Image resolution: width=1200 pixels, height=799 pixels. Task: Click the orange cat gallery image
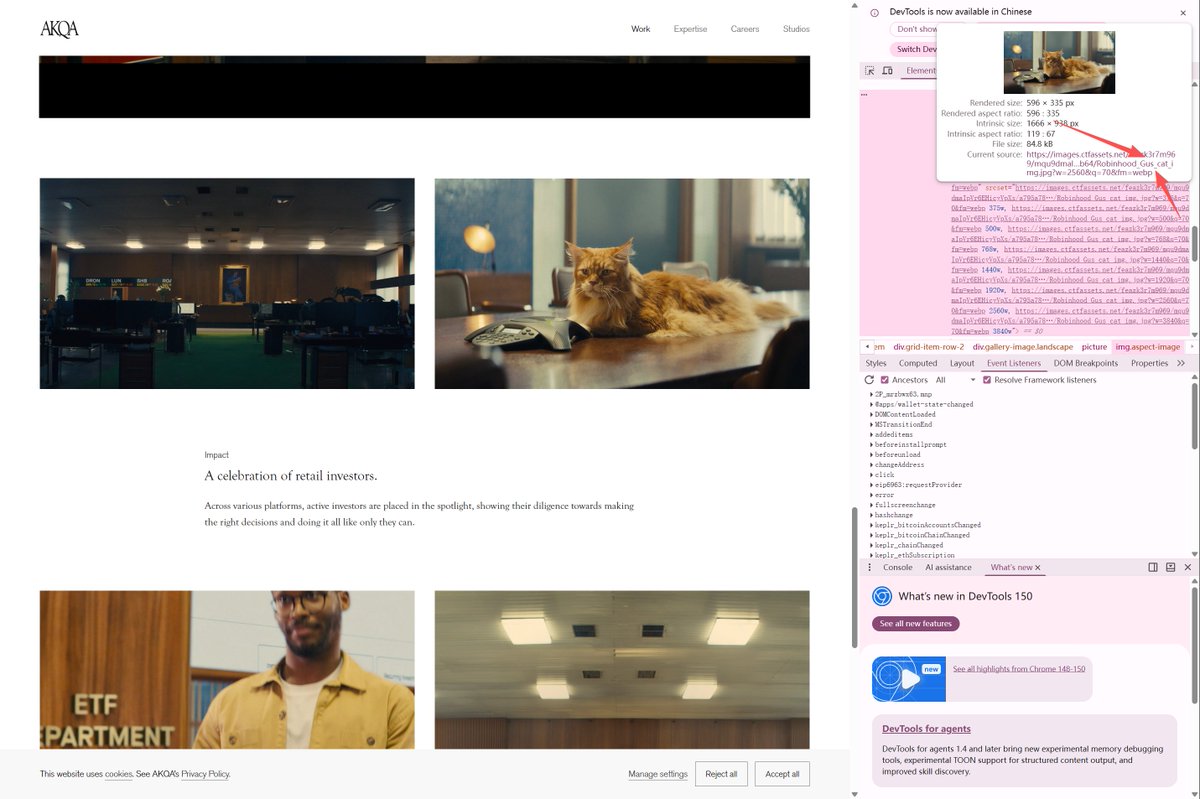pos(622,284)
